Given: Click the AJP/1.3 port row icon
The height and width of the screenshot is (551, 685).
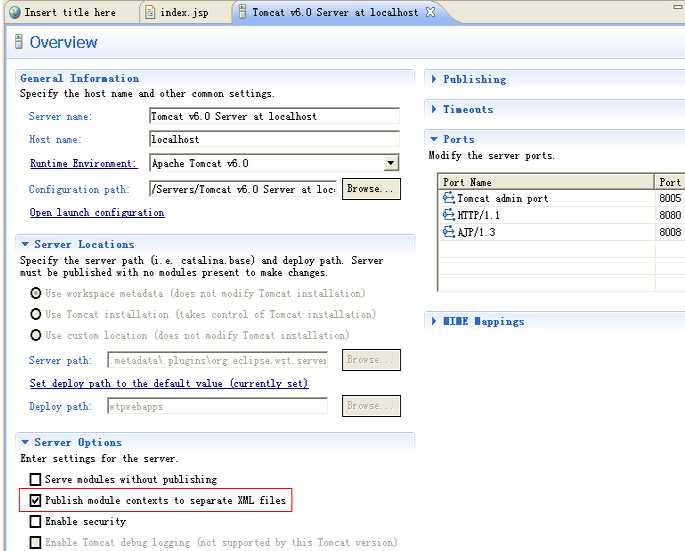Looking at the screenshot, I should coord(448,232).
